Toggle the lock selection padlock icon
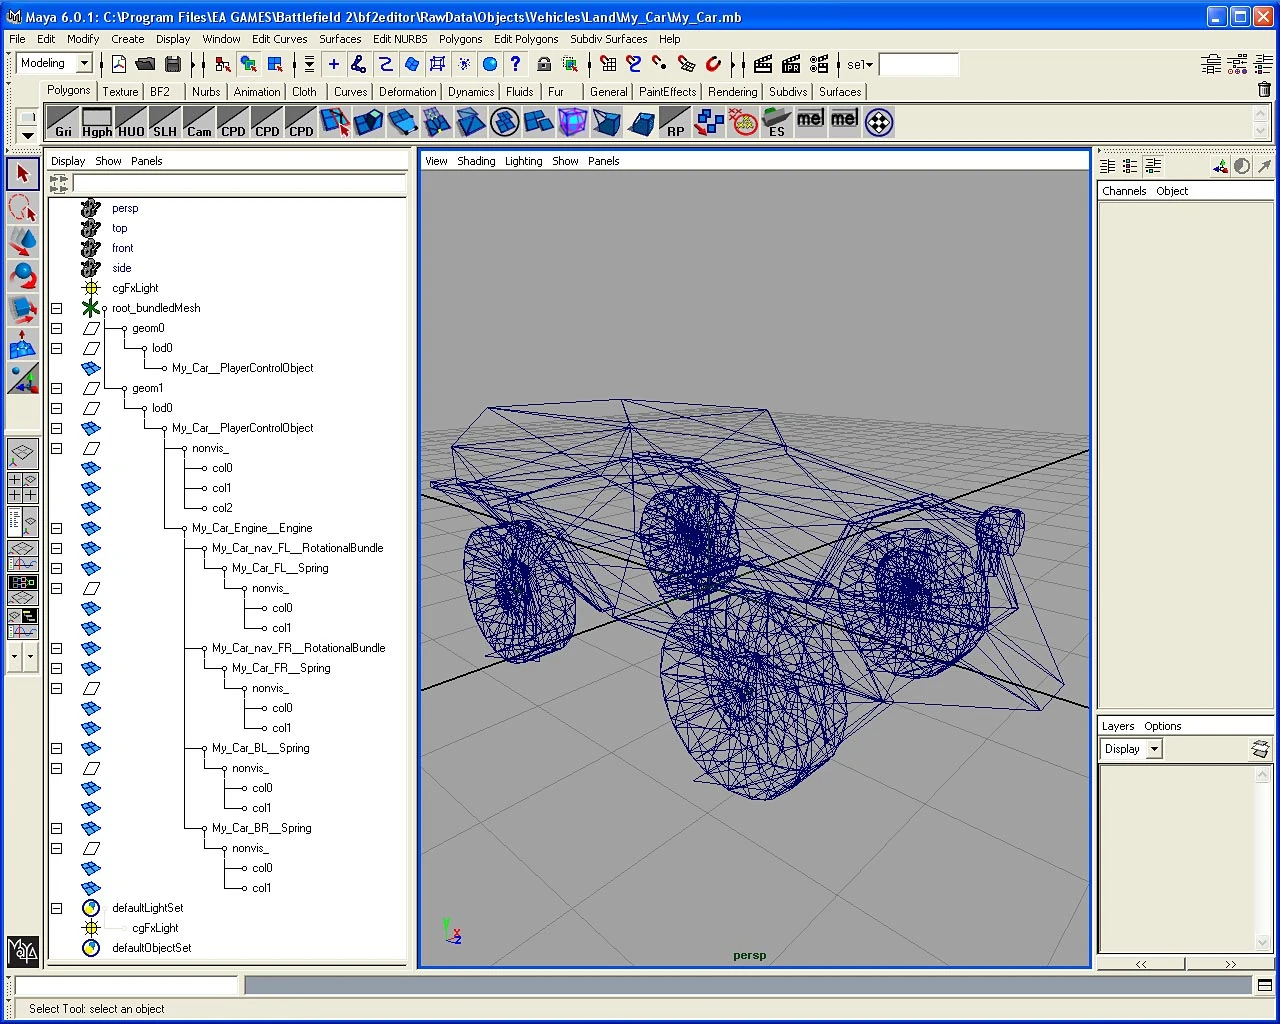The width and height of the screenshot is (1280, 1024). [544, 64]
